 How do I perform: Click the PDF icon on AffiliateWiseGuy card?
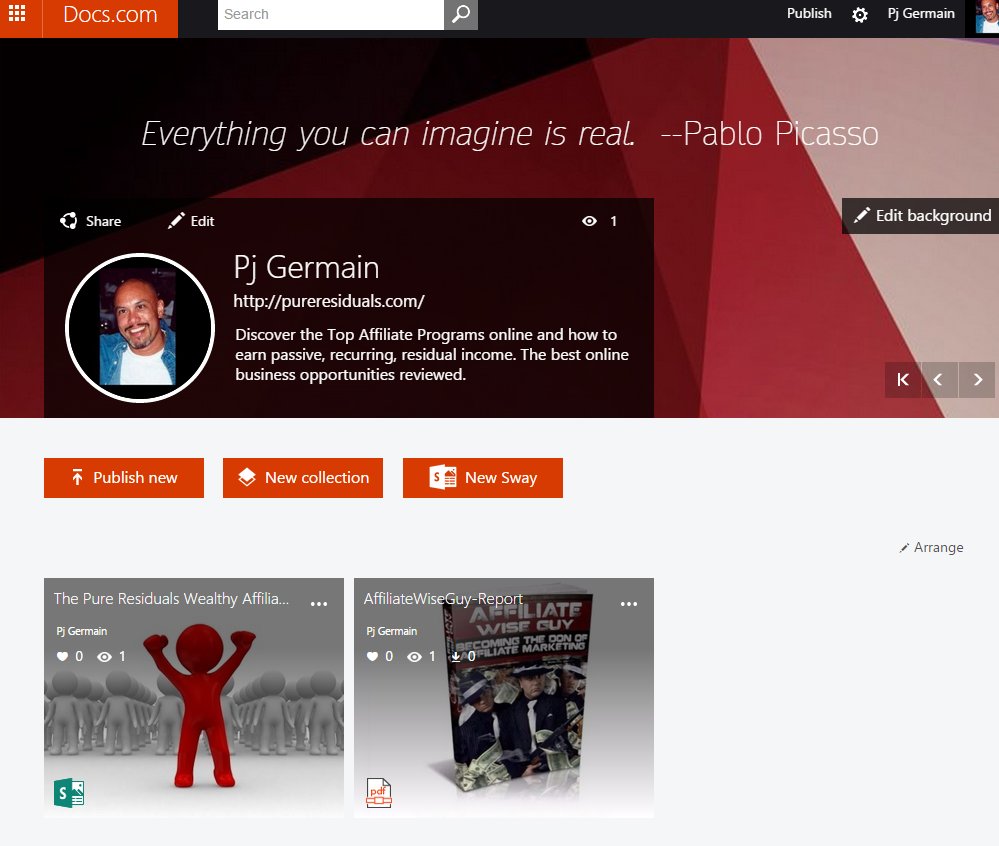coord(378,794)
